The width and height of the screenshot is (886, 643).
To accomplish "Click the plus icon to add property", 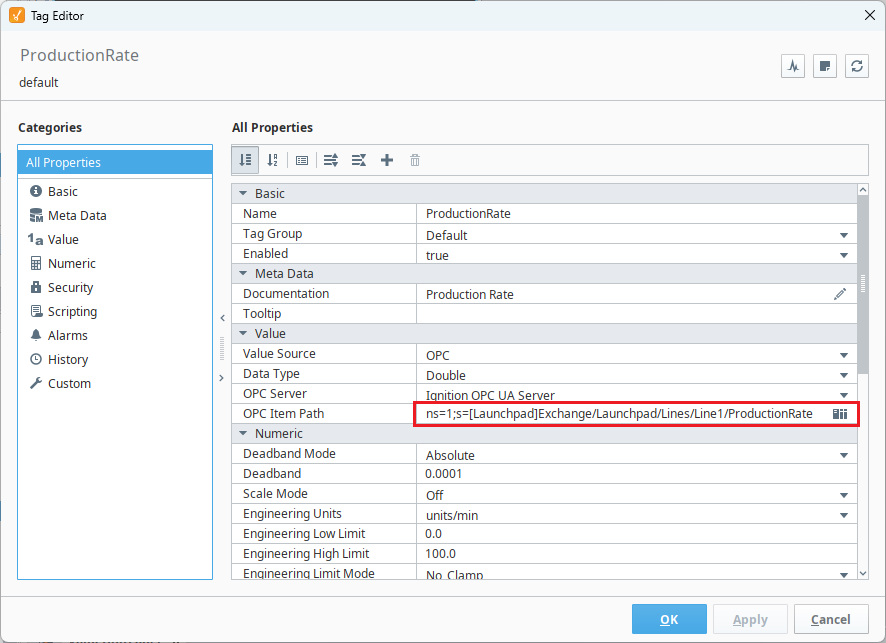I will pos(387,160).
